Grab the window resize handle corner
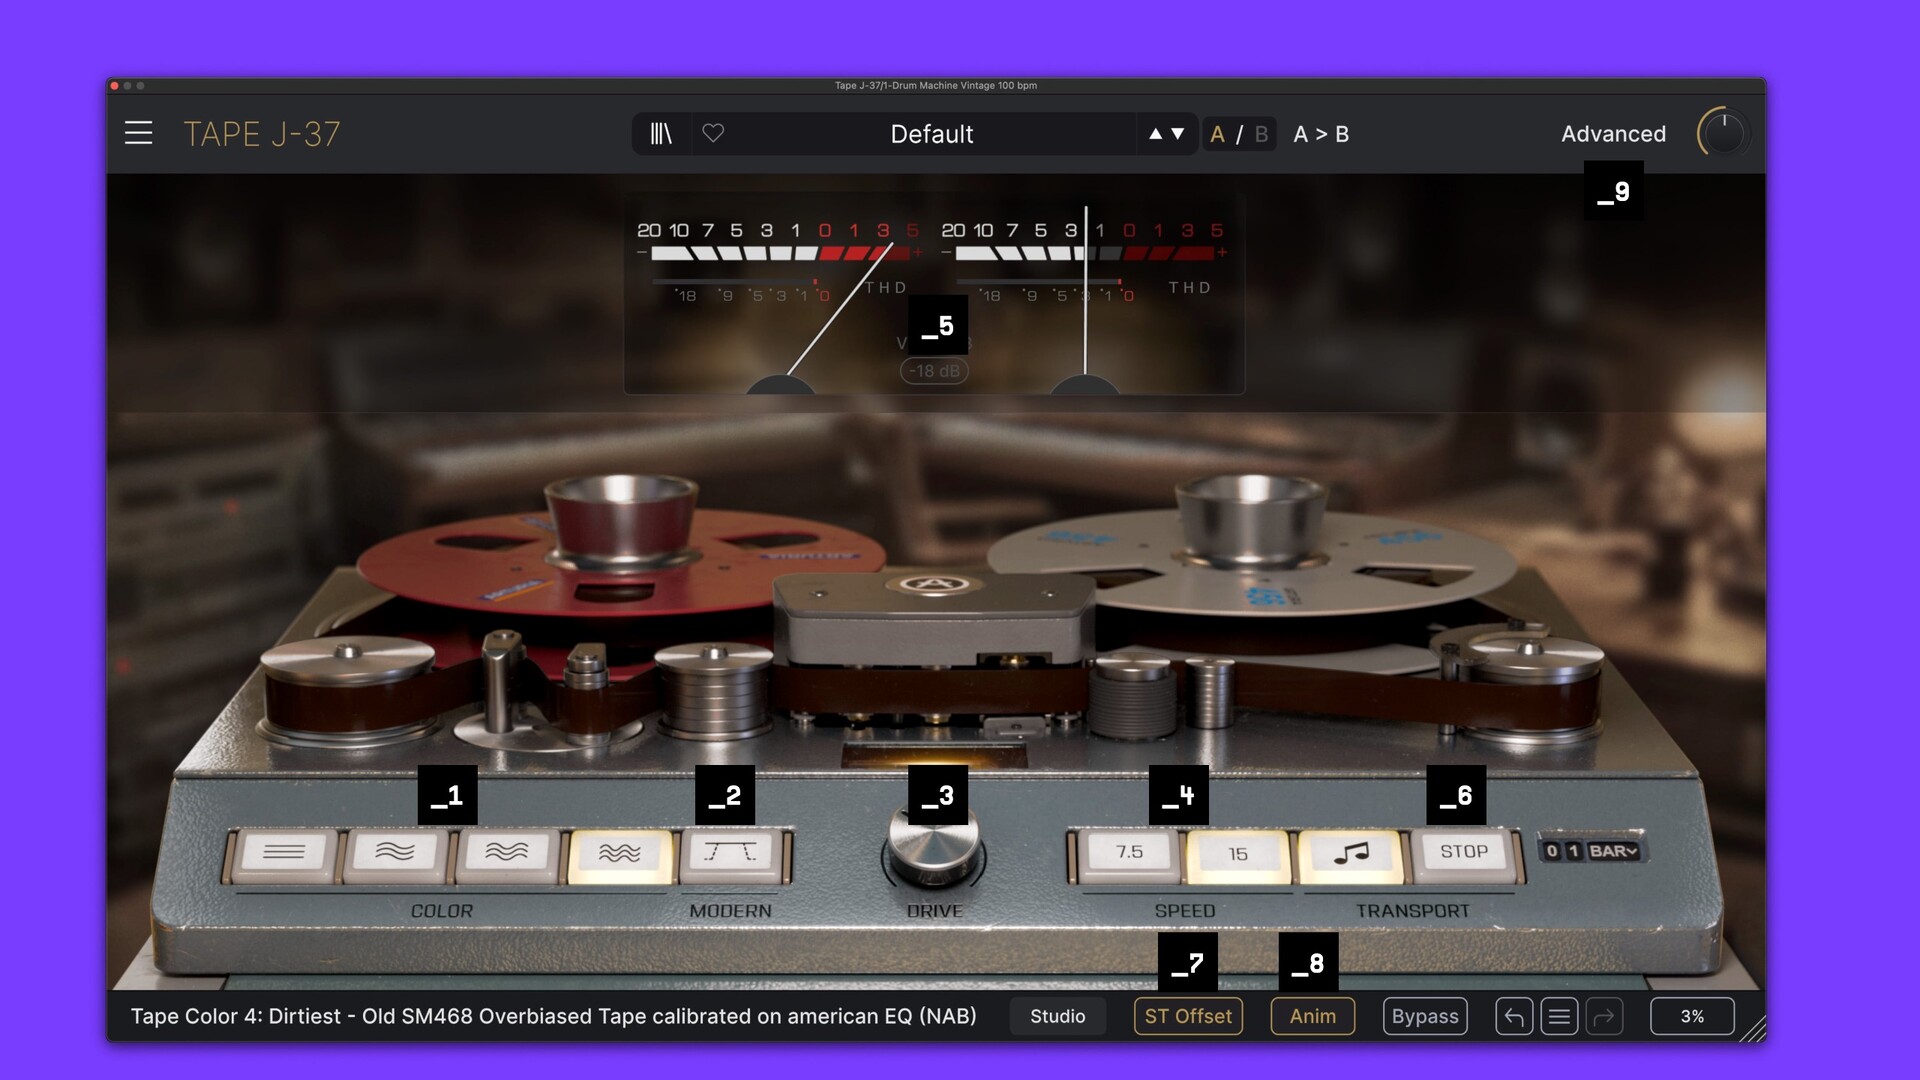 pos(1753,1029)
